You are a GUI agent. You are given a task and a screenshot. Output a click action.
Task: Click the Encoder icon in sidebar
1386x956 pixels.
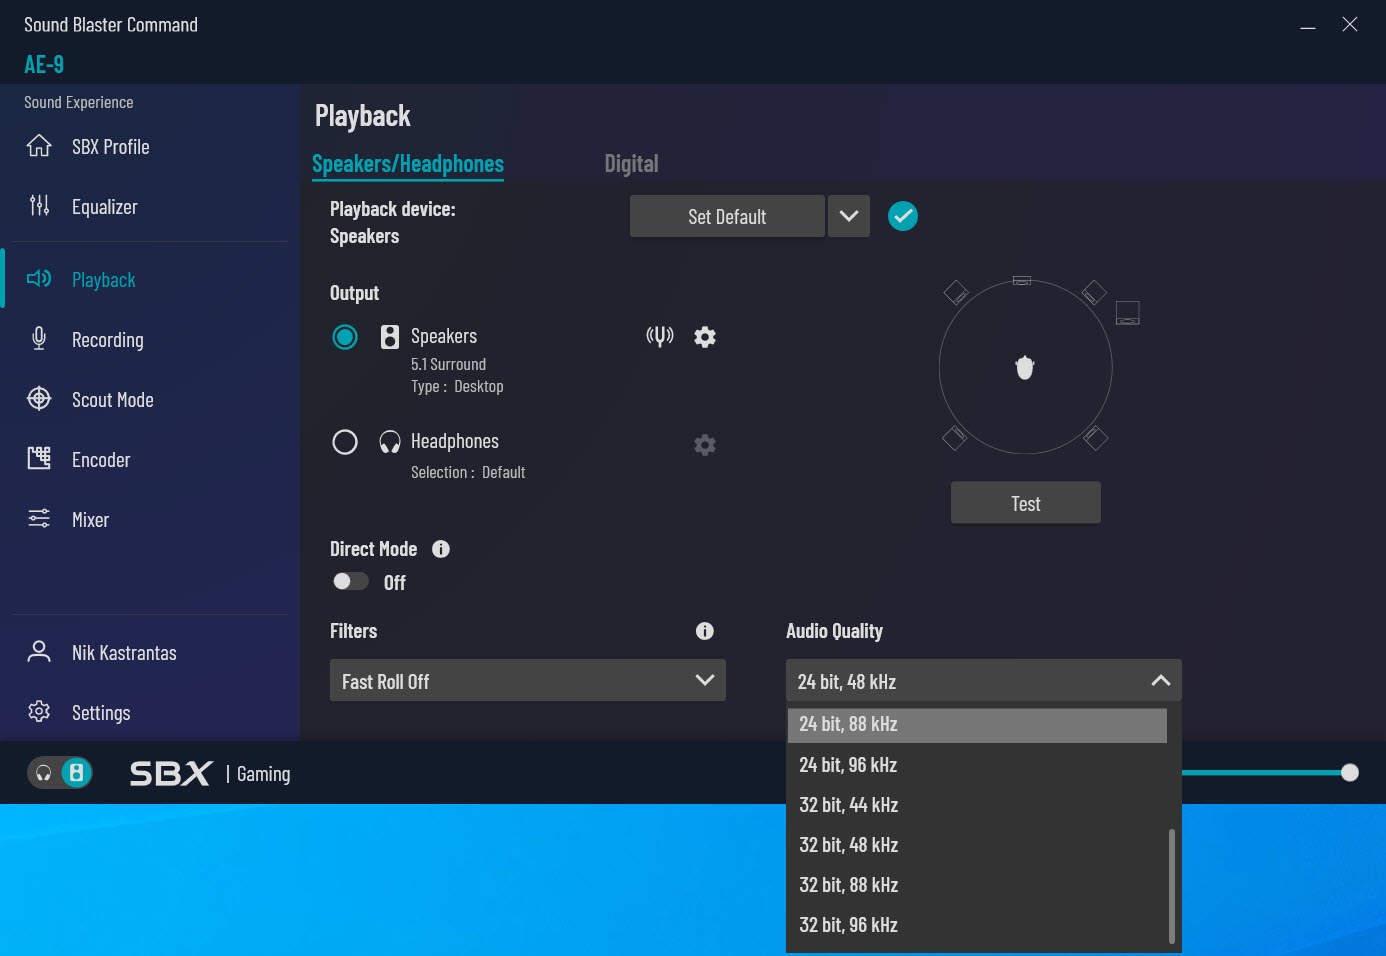coord(39,459)
